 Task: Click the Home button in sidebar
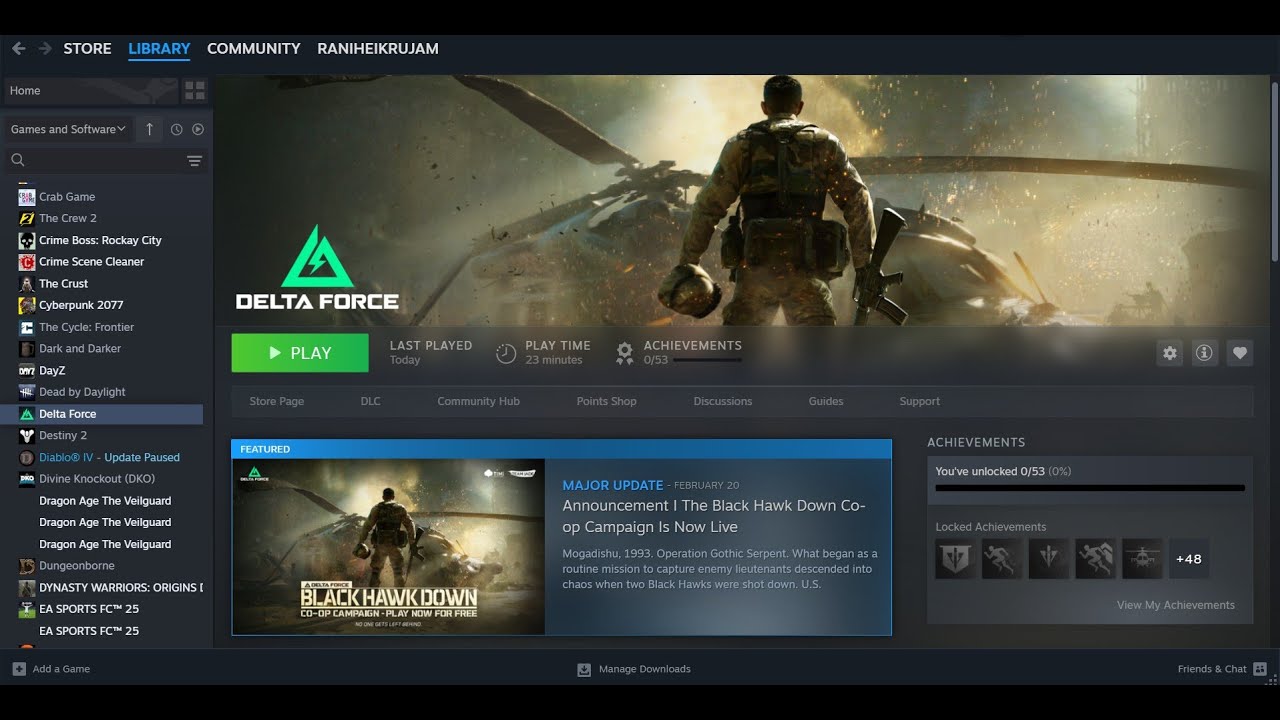pyautogui.click(x=91, y=91)
